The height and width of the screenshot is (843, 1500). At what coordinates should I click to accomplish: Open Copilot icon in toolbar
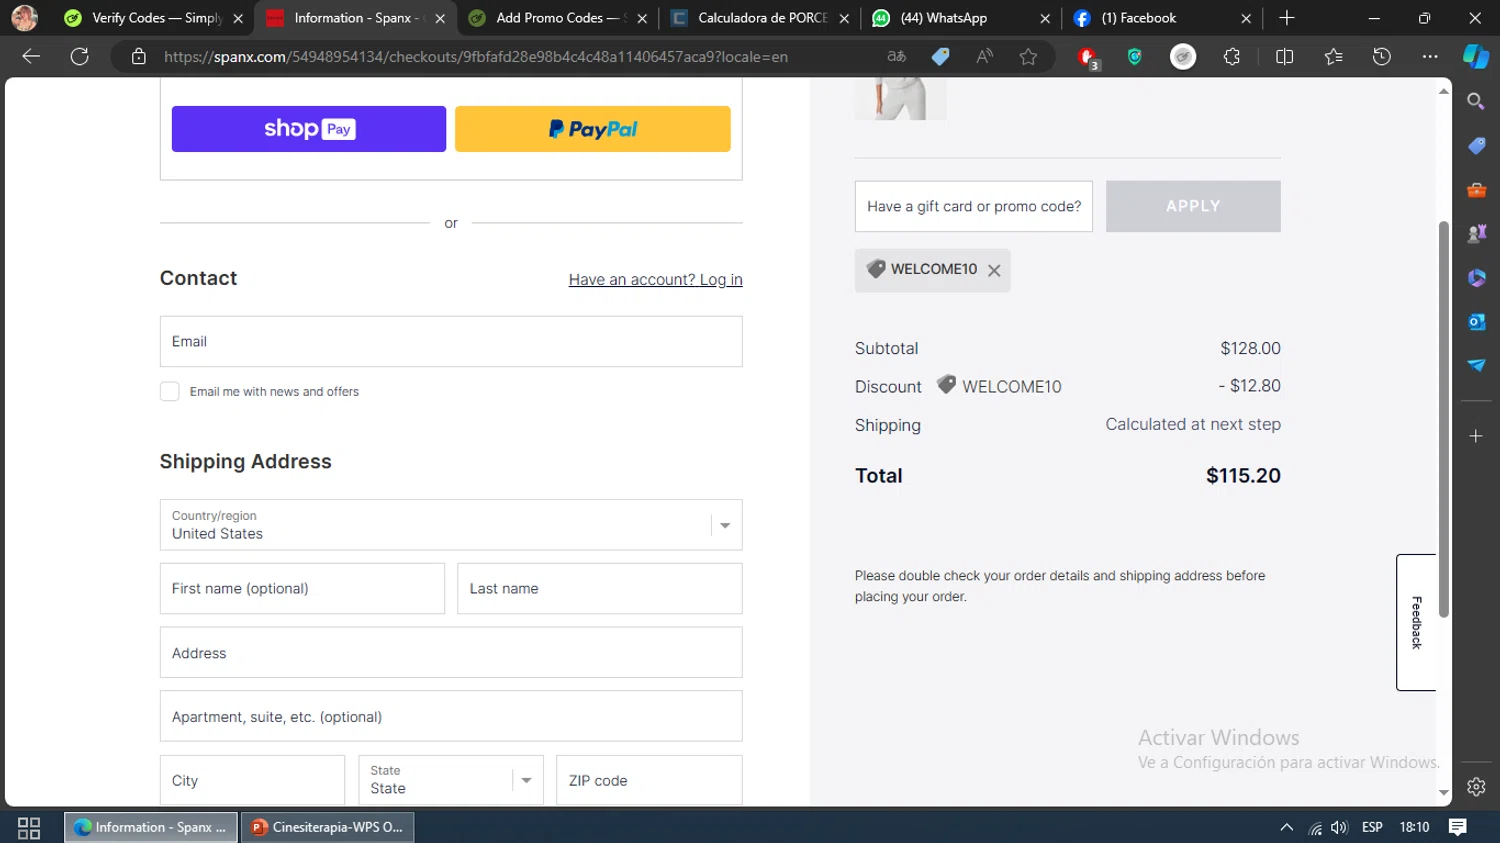1476,57
